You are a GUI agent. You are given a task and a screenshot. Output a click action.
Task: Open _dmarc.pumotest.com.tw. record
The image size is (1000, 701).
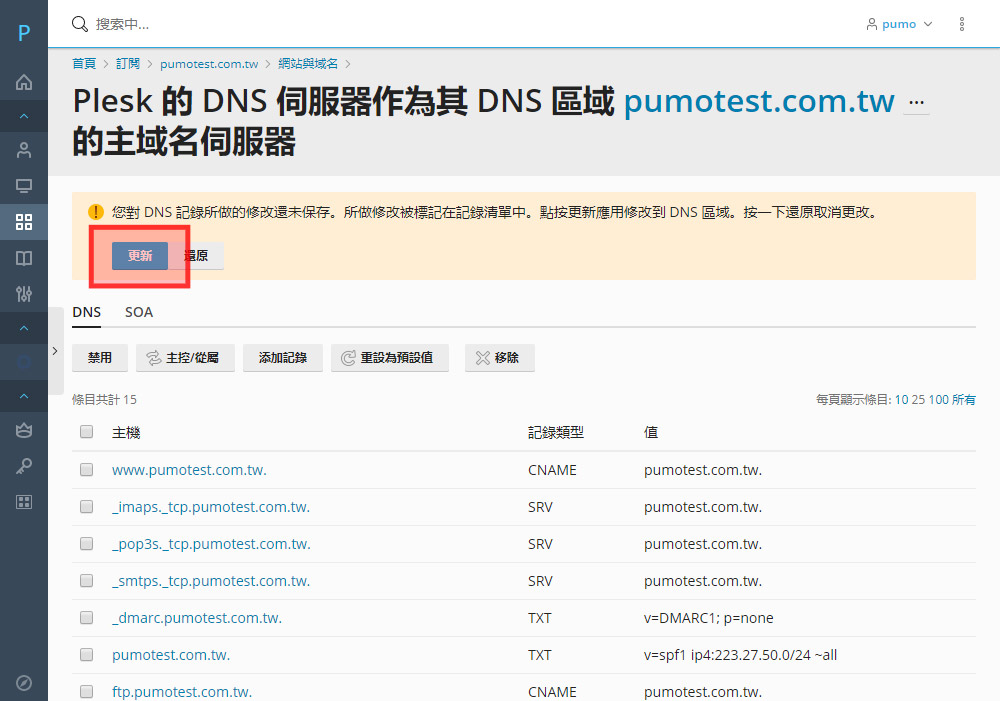[x=197, y=618]
